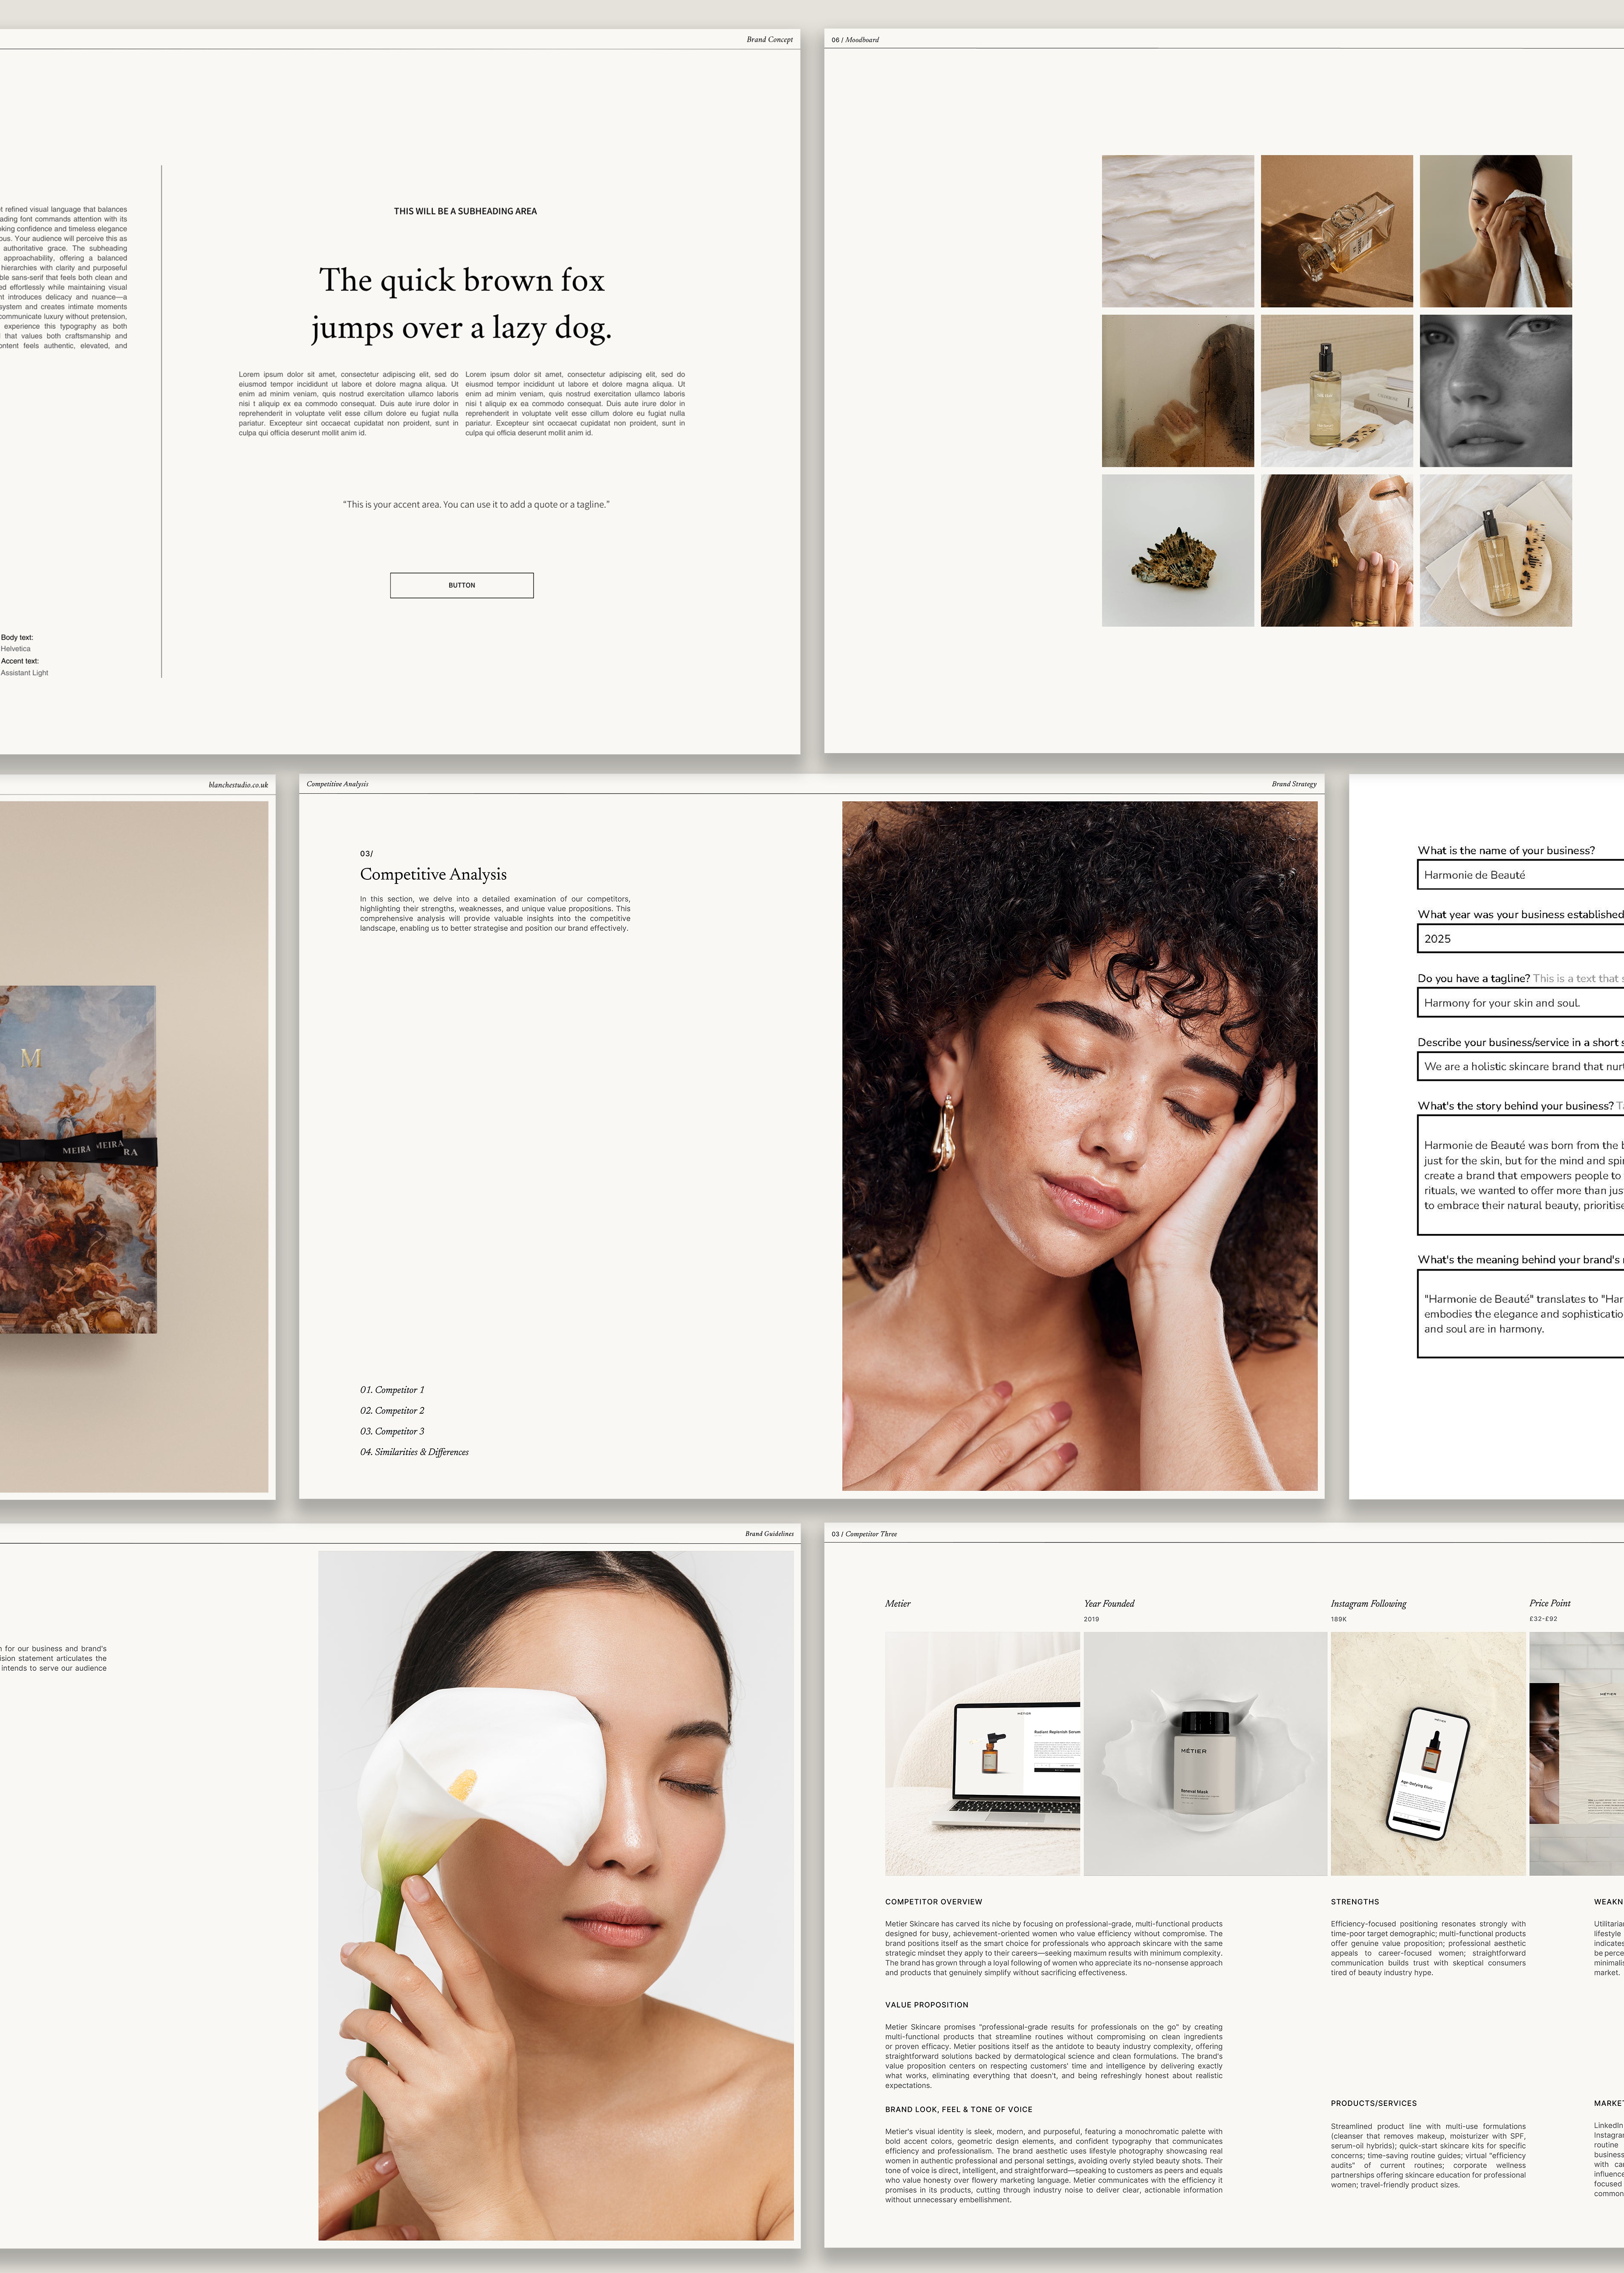Click the business name input field
The image size is (1624, 2273).
(x=1519, y=875)
